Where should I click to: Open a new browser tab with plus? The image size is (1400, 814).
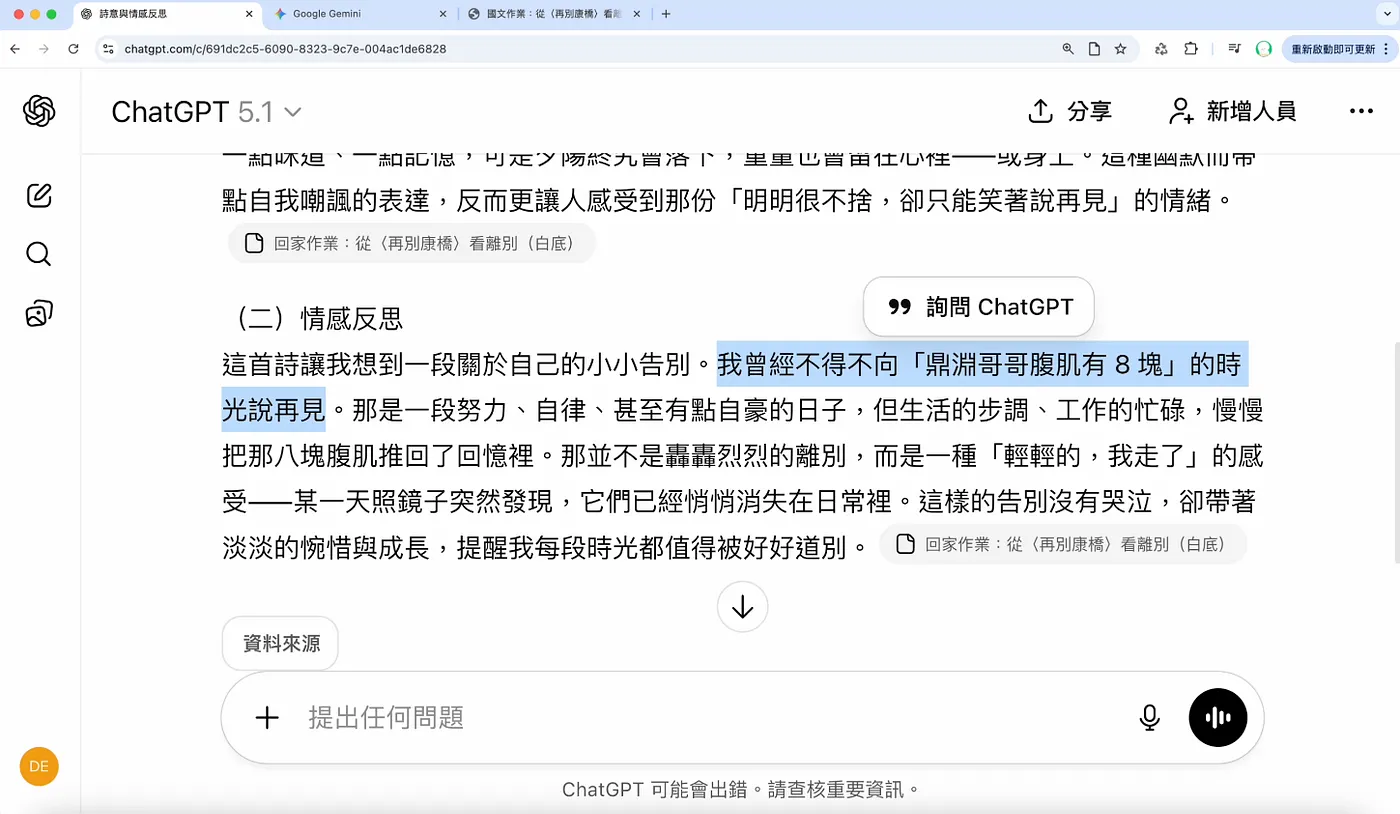point(666,14)
